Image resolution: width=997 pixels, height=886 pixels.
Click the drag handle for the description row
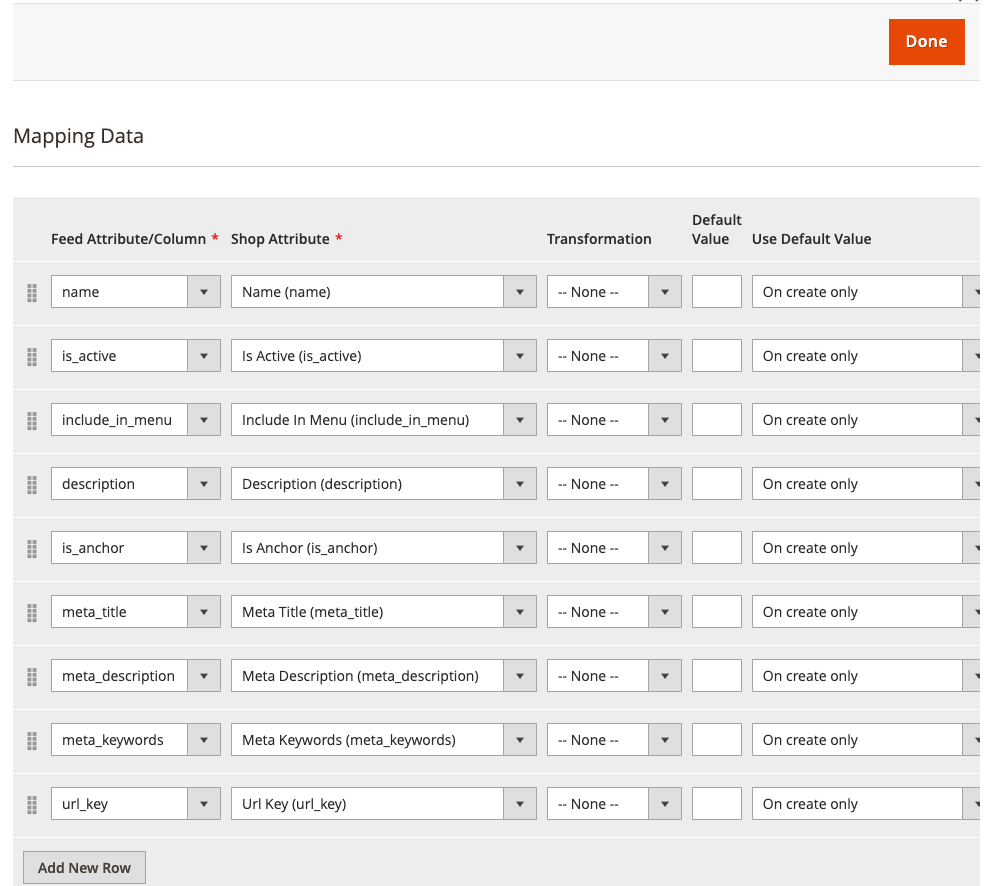tap(32, 485)
